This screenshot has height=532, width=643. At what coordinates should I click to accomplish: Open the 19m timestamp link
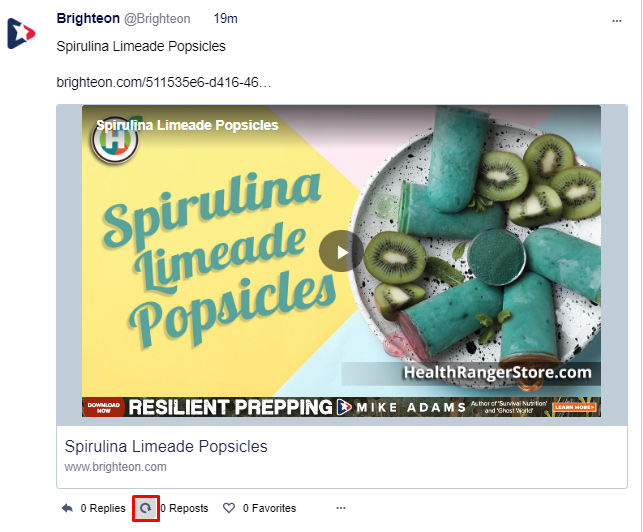pyautogui.click(x=226, y=18)
